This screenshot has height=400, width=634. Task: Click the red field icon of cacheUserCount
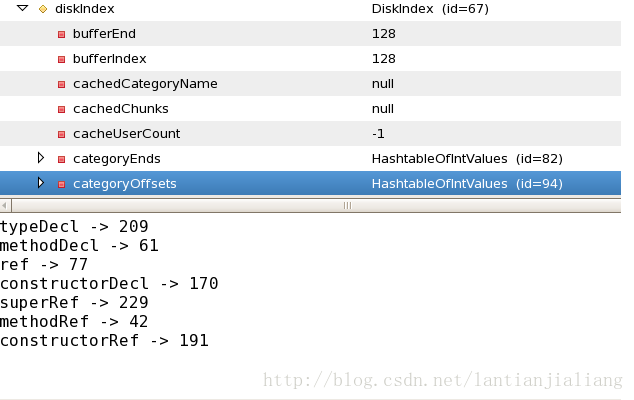point(61,135)
